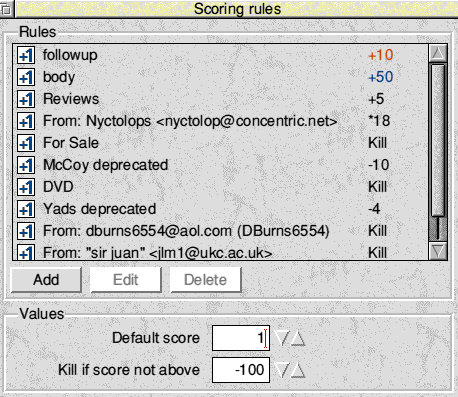The height and width of the screenshot is (397, 458).
Task: Click the +50 score of body
Action: [381, 77]
